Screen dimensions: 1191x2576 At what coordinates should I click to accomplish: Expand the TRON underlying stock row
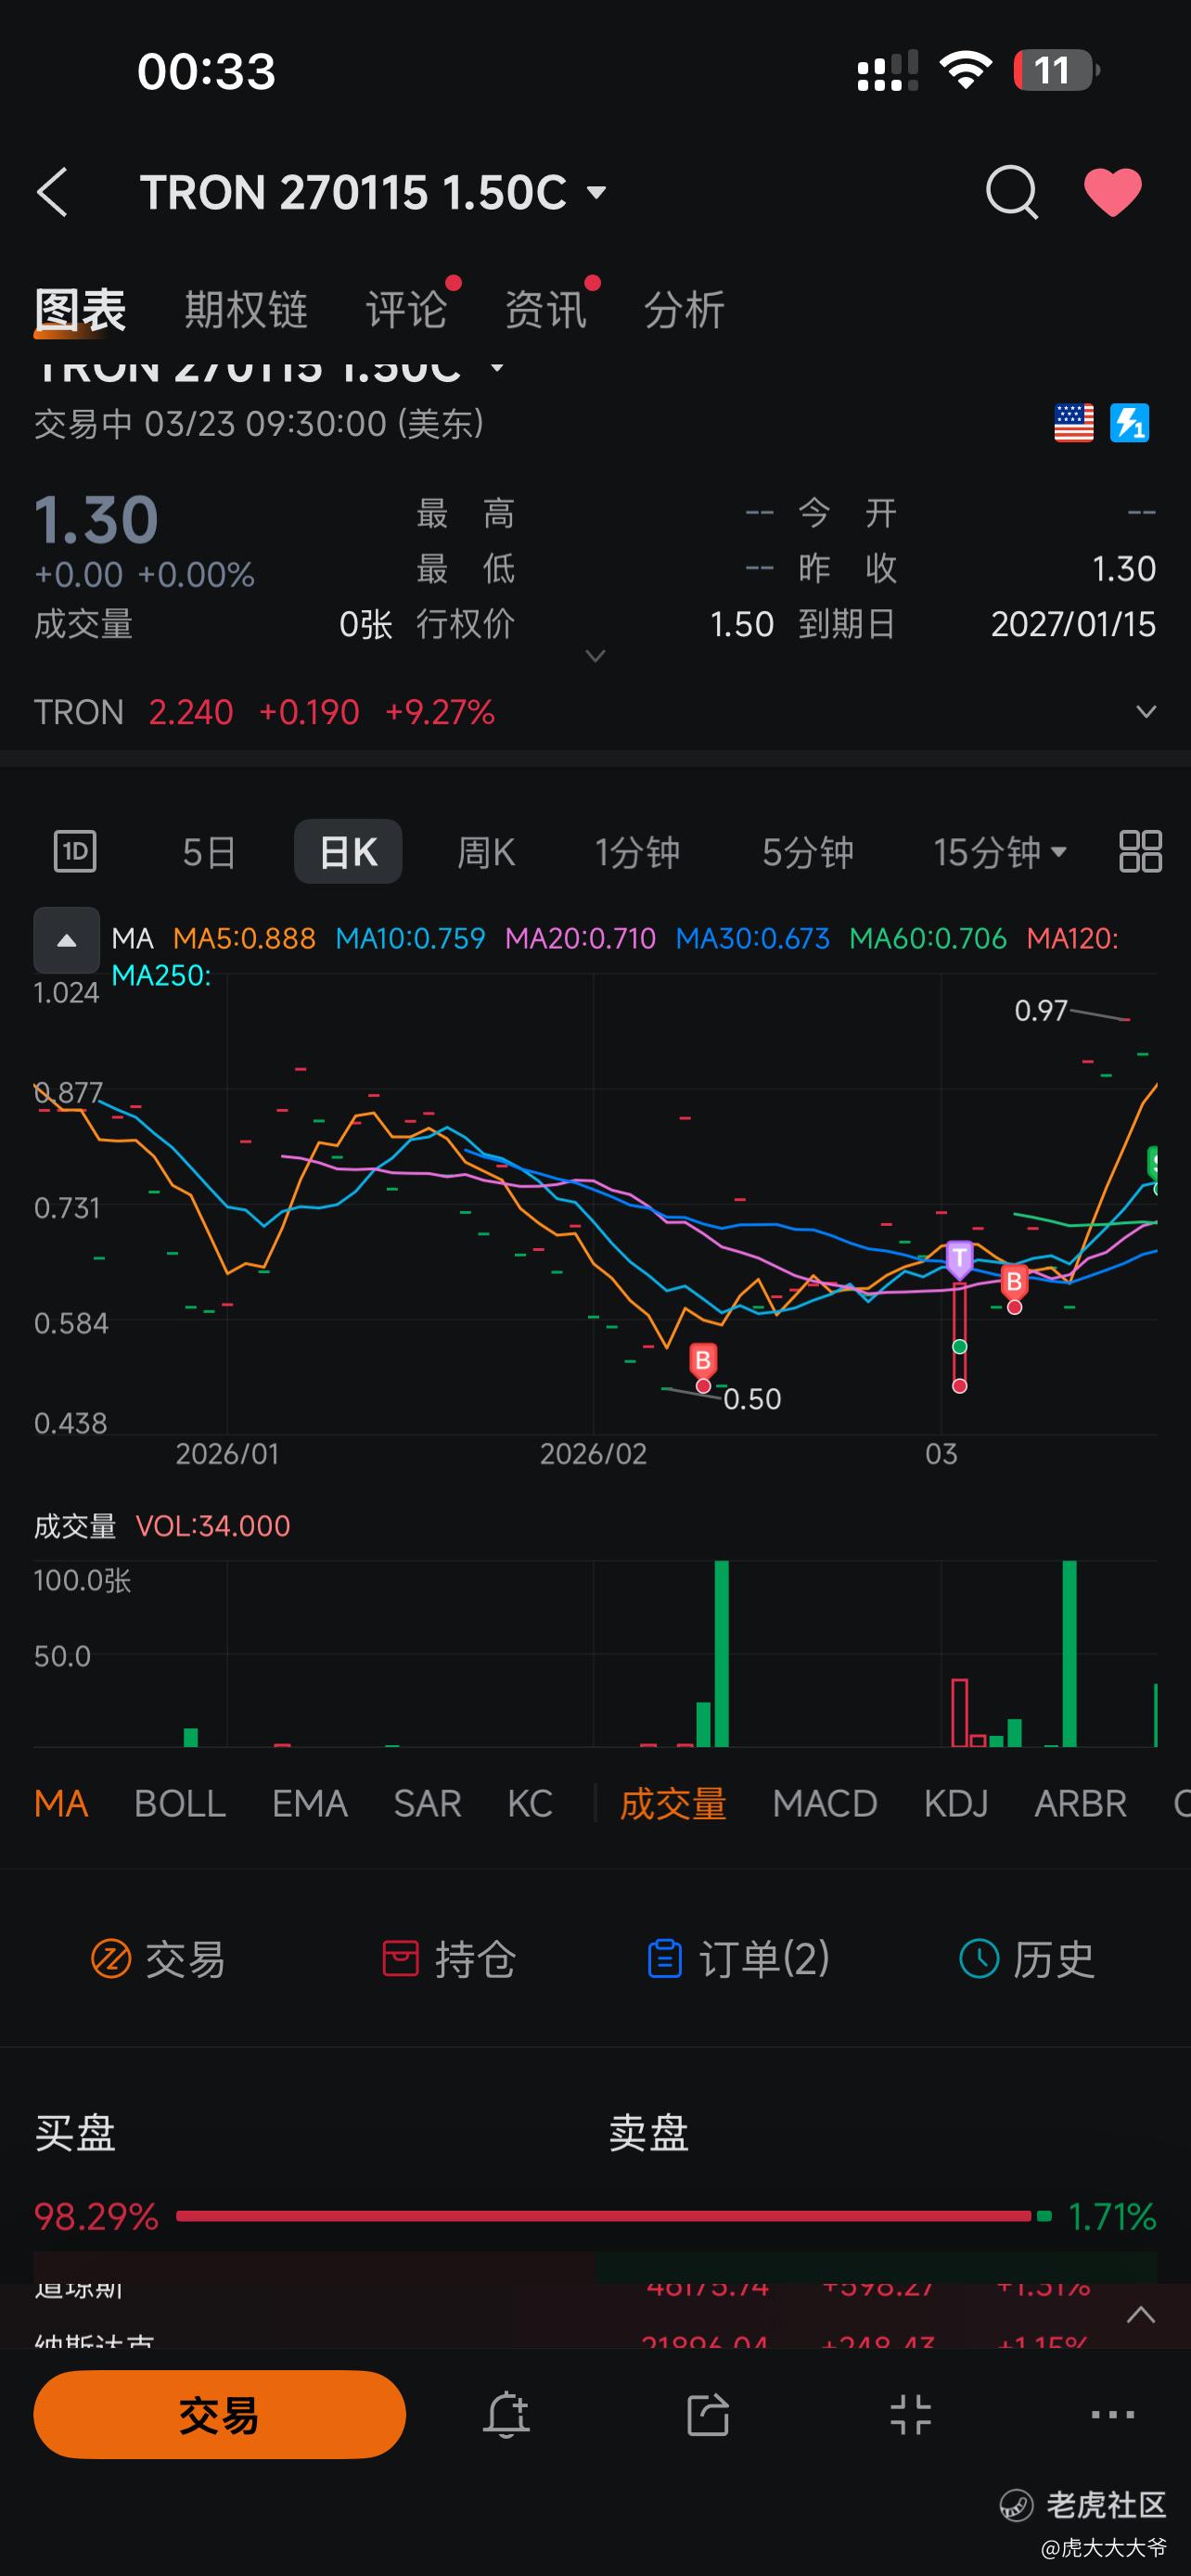click(1146, 712)
